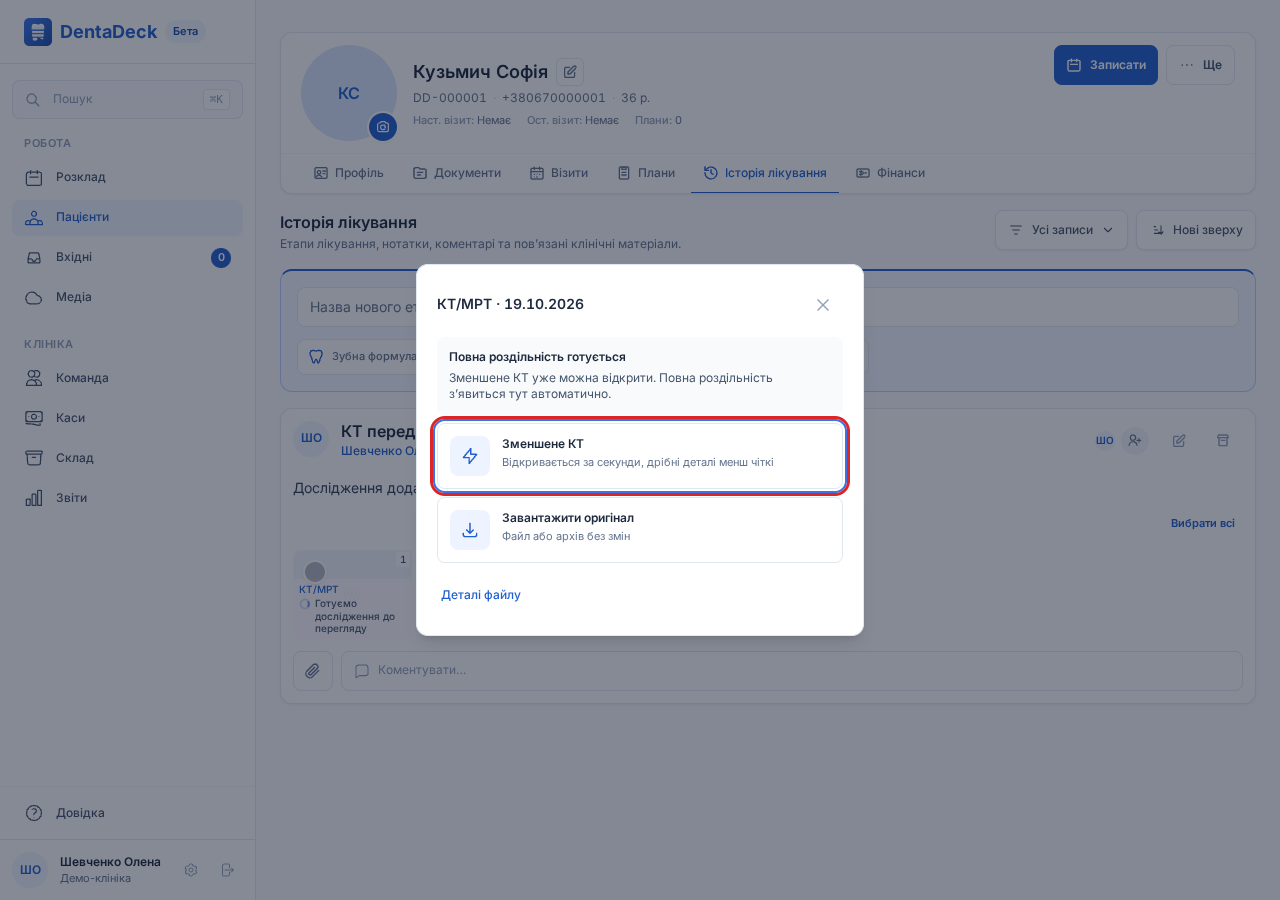The image size is (1280, 900).
Task: Edit the stage with pencil icon
Action: 1179,440
